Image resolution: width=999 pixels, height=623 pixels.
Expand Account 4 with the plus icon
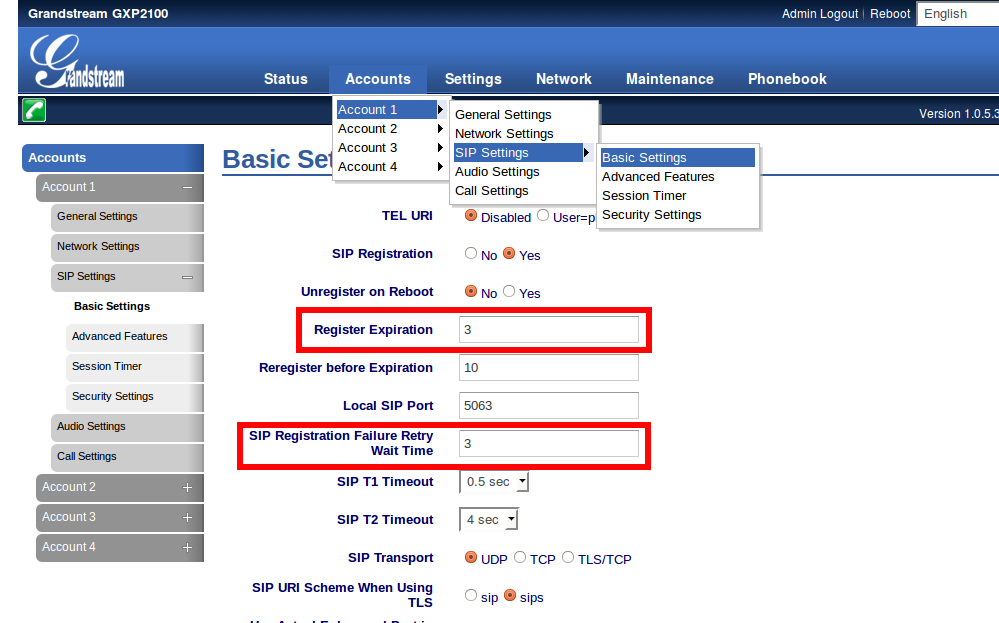(187, 547)
